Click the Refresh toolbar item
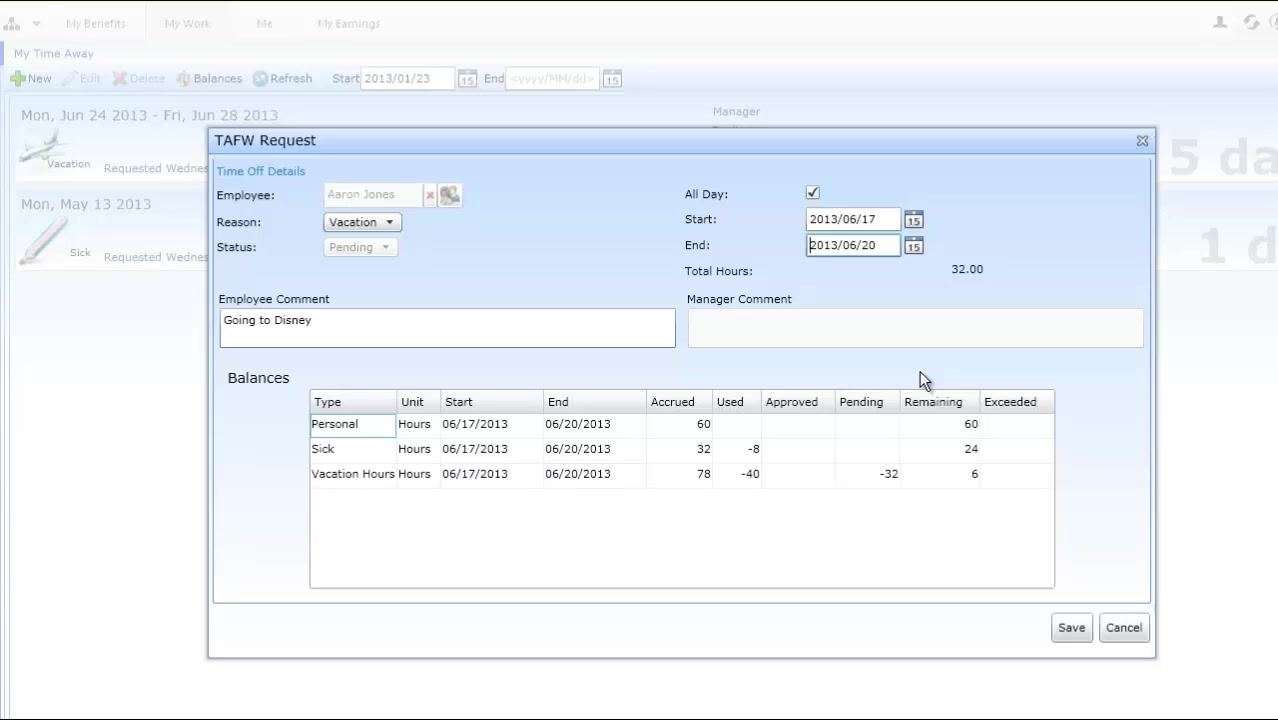The image size is (1278, 720). click(x=282, y=78)
